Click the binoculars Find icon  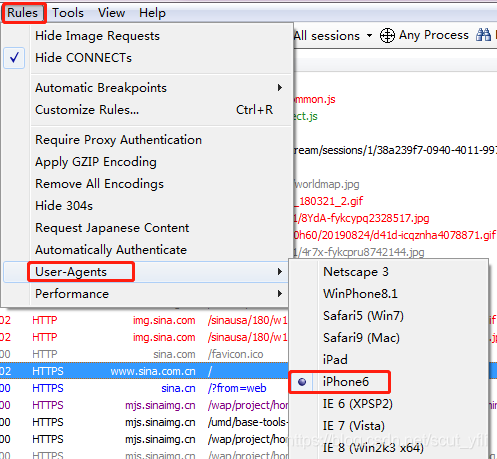click(x=483, y=35)
